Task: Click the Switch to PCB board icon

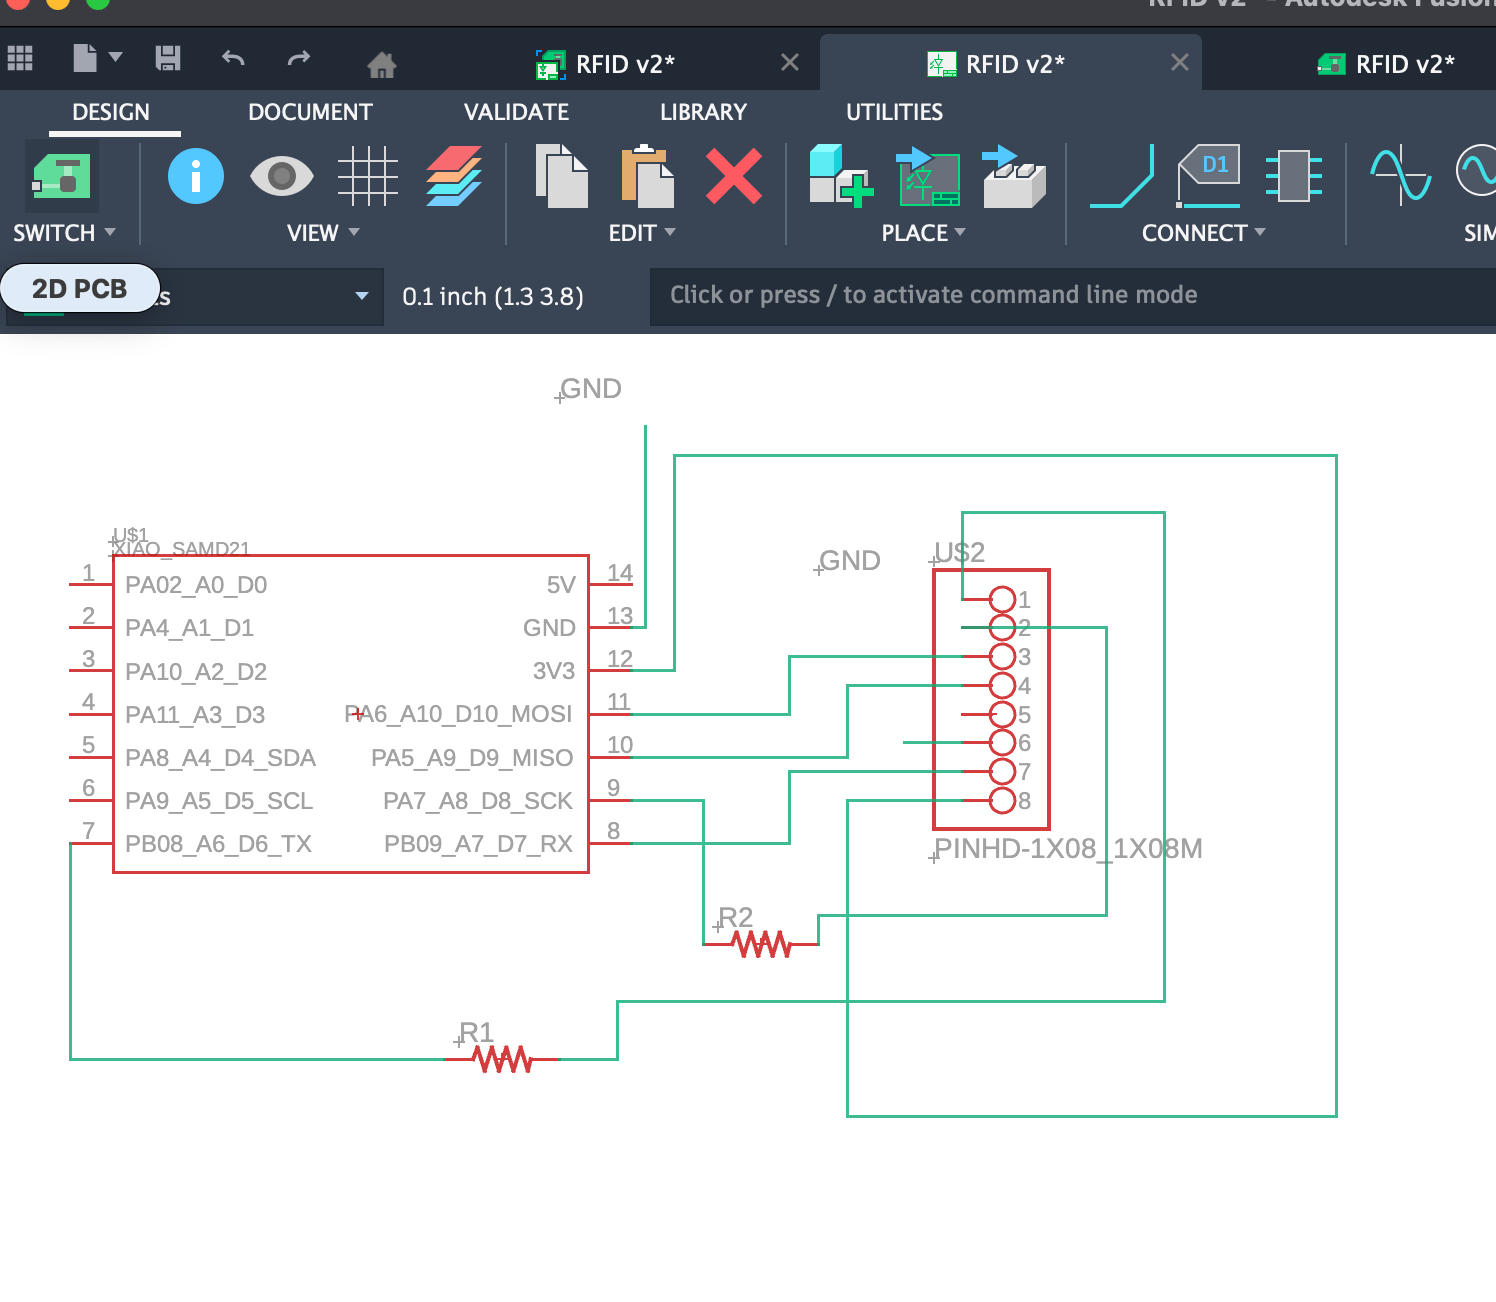Action: [62, 177]
